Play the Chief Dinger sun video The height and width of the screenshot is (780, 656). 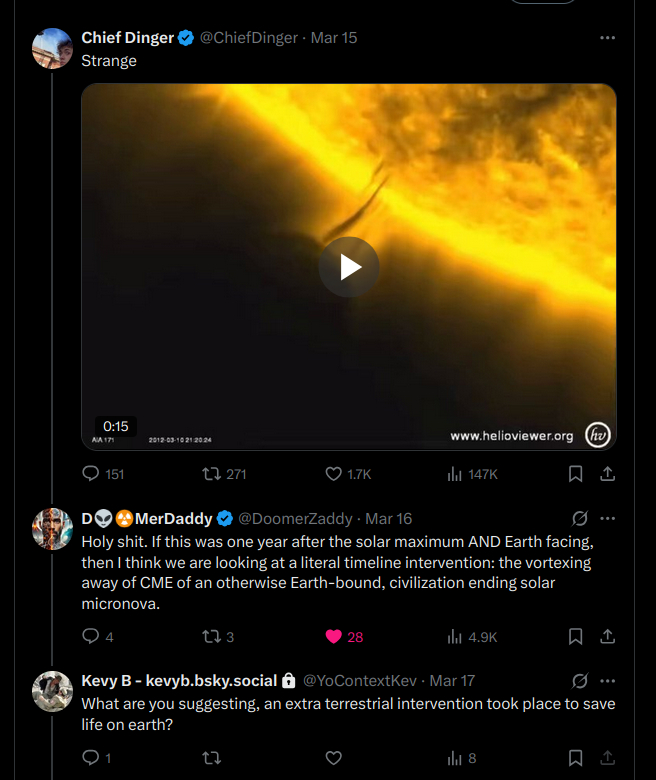[348, 267]
